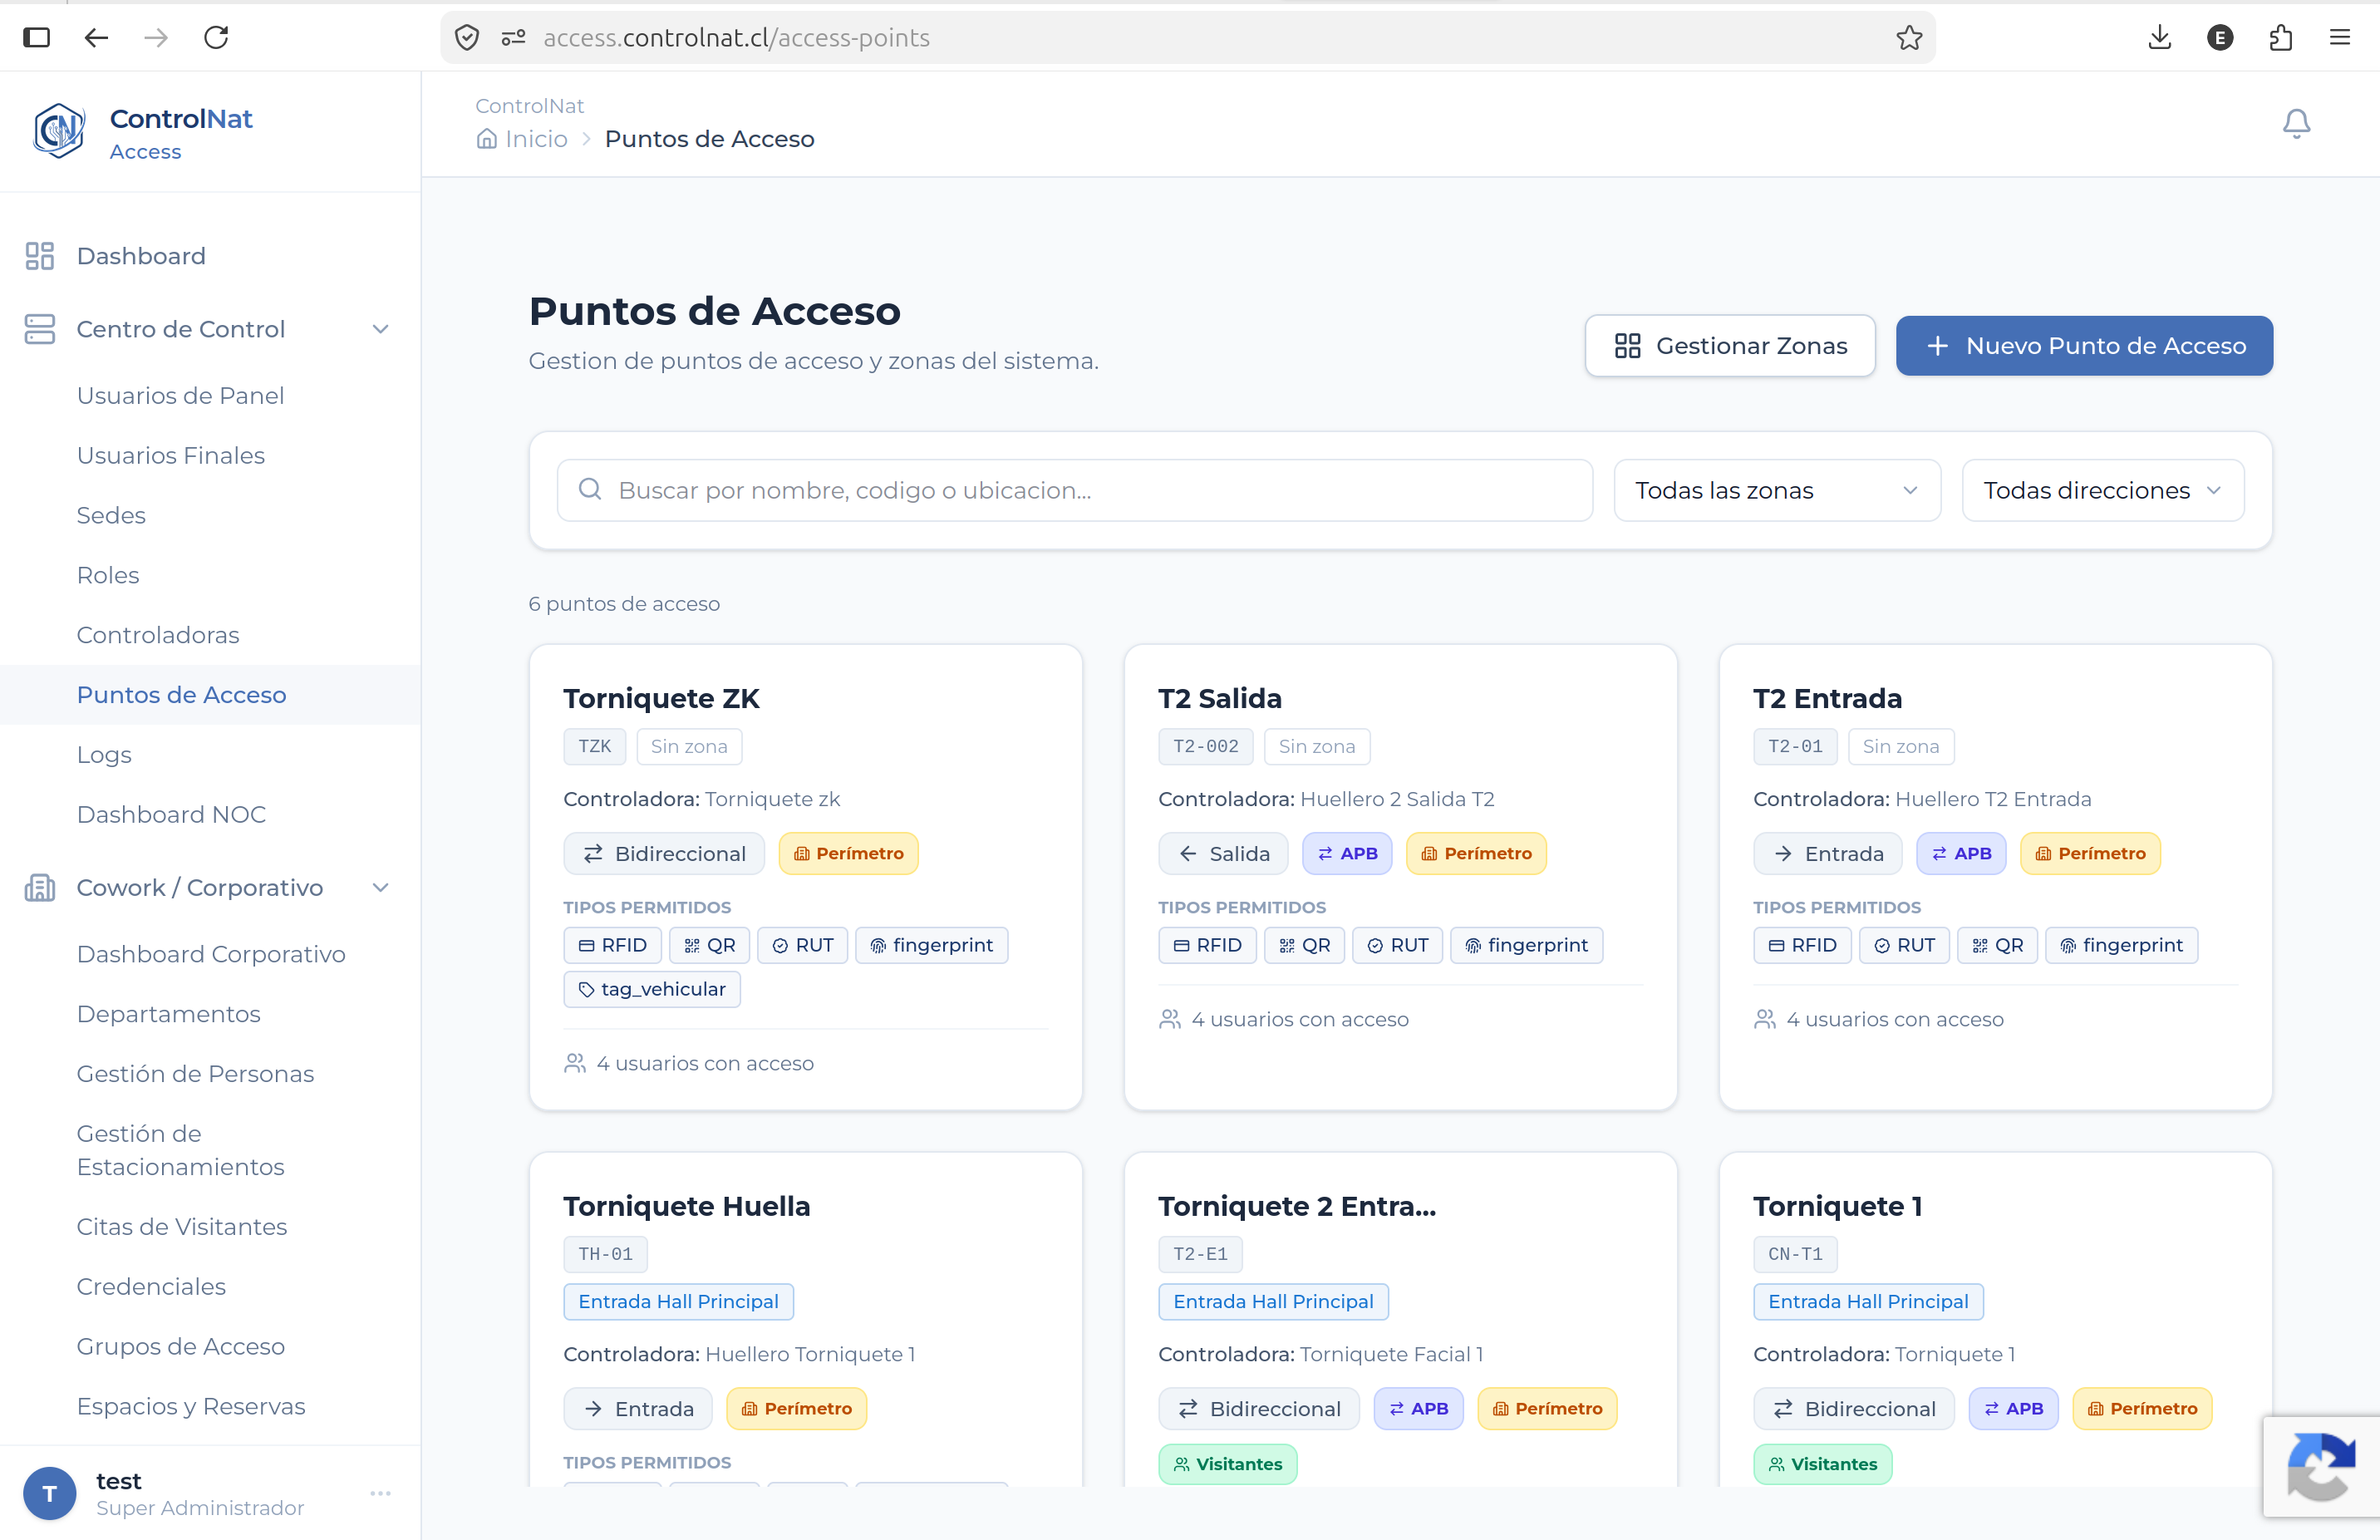Click the browser profile E icon
The image size is (2380, 1540).
pos(2220,38)
